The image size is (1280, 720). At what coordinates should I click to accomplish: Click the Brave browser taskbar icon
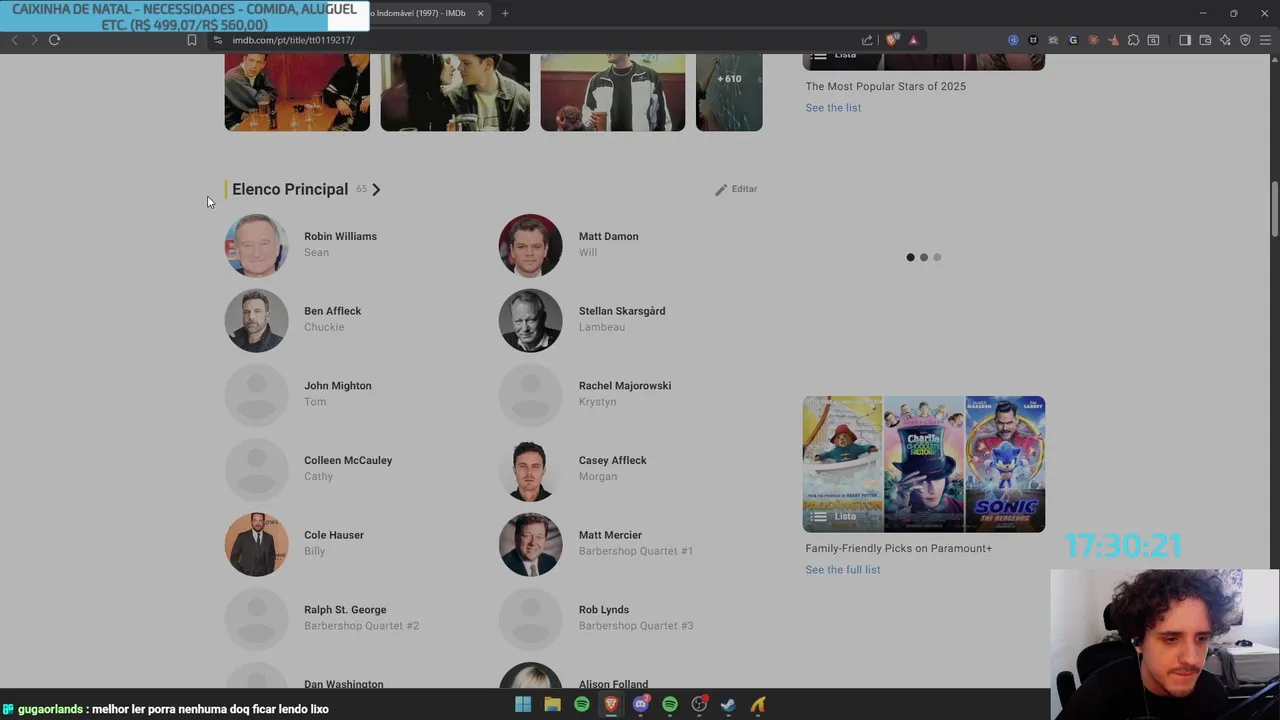point(611,705)
